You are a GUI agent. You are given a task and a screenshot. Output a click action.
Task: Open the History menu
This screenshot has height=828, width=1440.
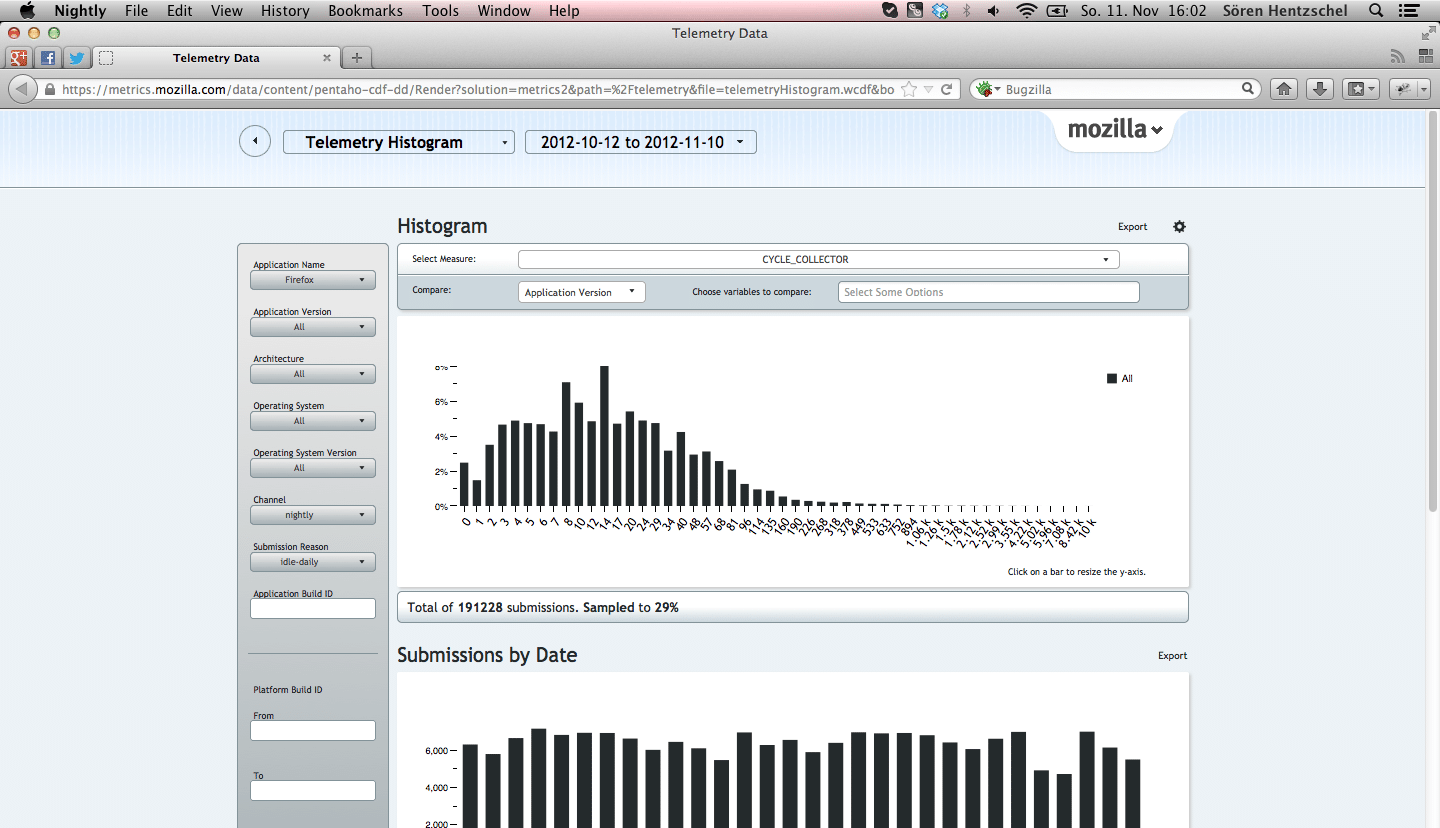(x=284, y=11)
